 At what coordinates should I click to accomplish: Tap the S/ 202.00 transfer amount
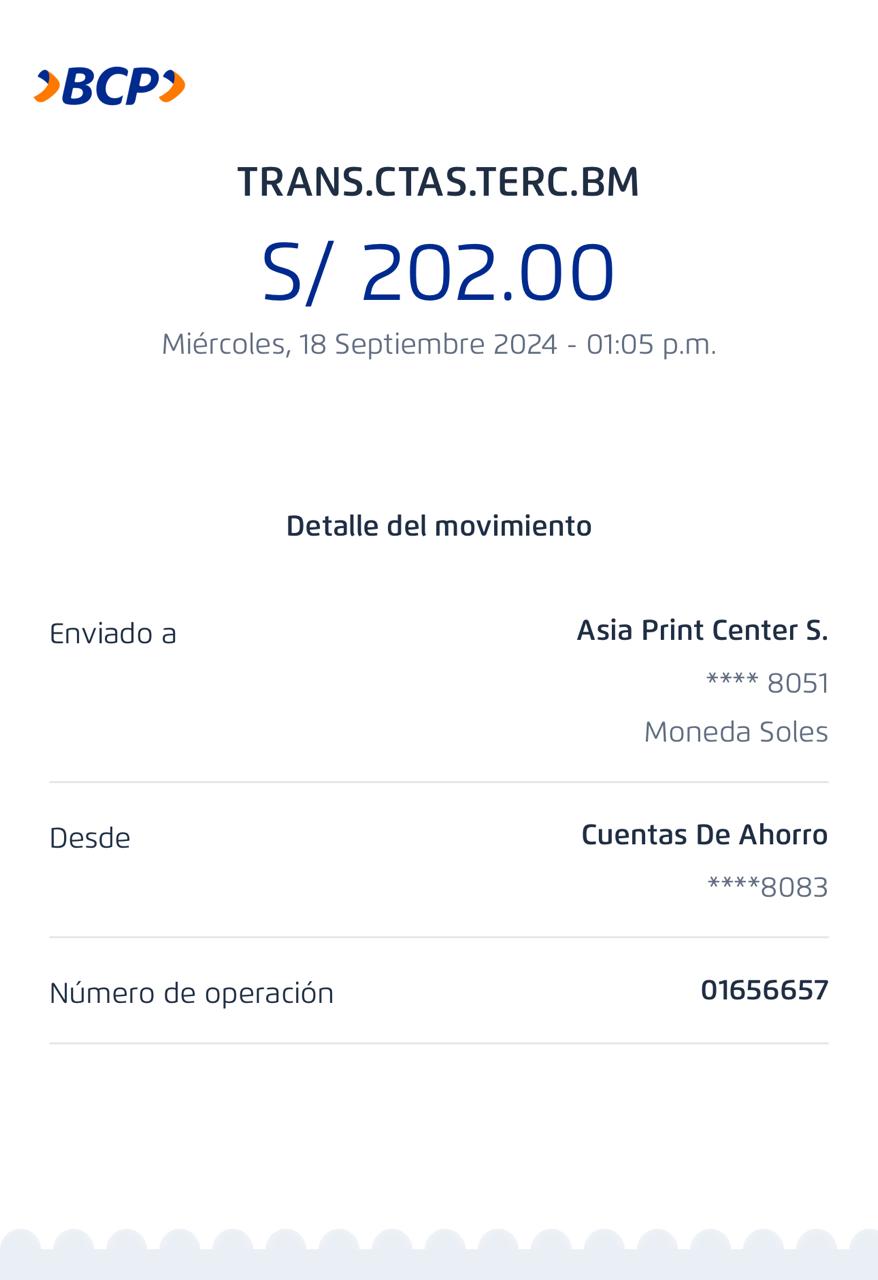tap(438, 272)
